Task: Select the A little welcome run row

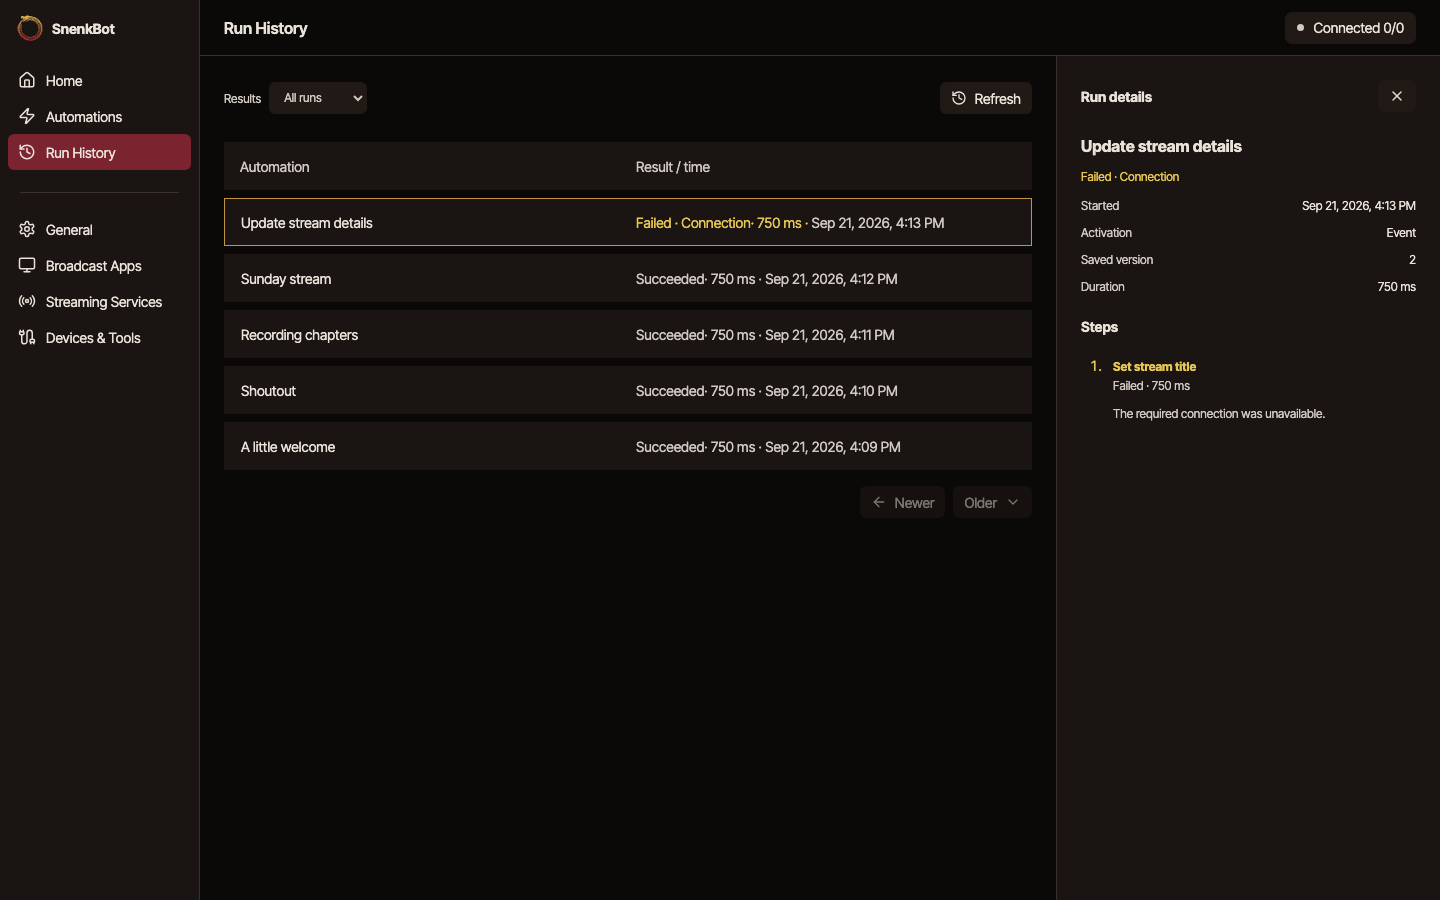Action: point(628,446)
